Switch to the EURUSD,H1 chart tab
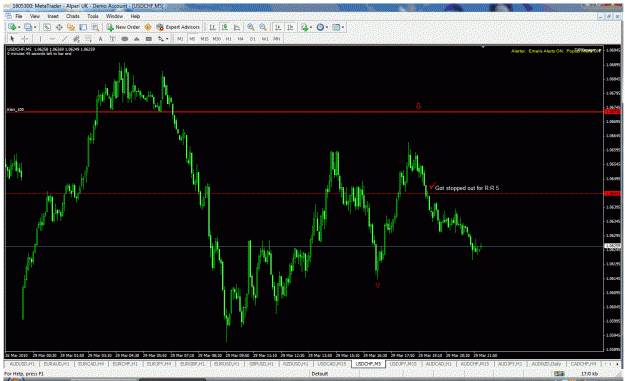The width and height of the screenshot is (625, 381). tap(227, 364)
